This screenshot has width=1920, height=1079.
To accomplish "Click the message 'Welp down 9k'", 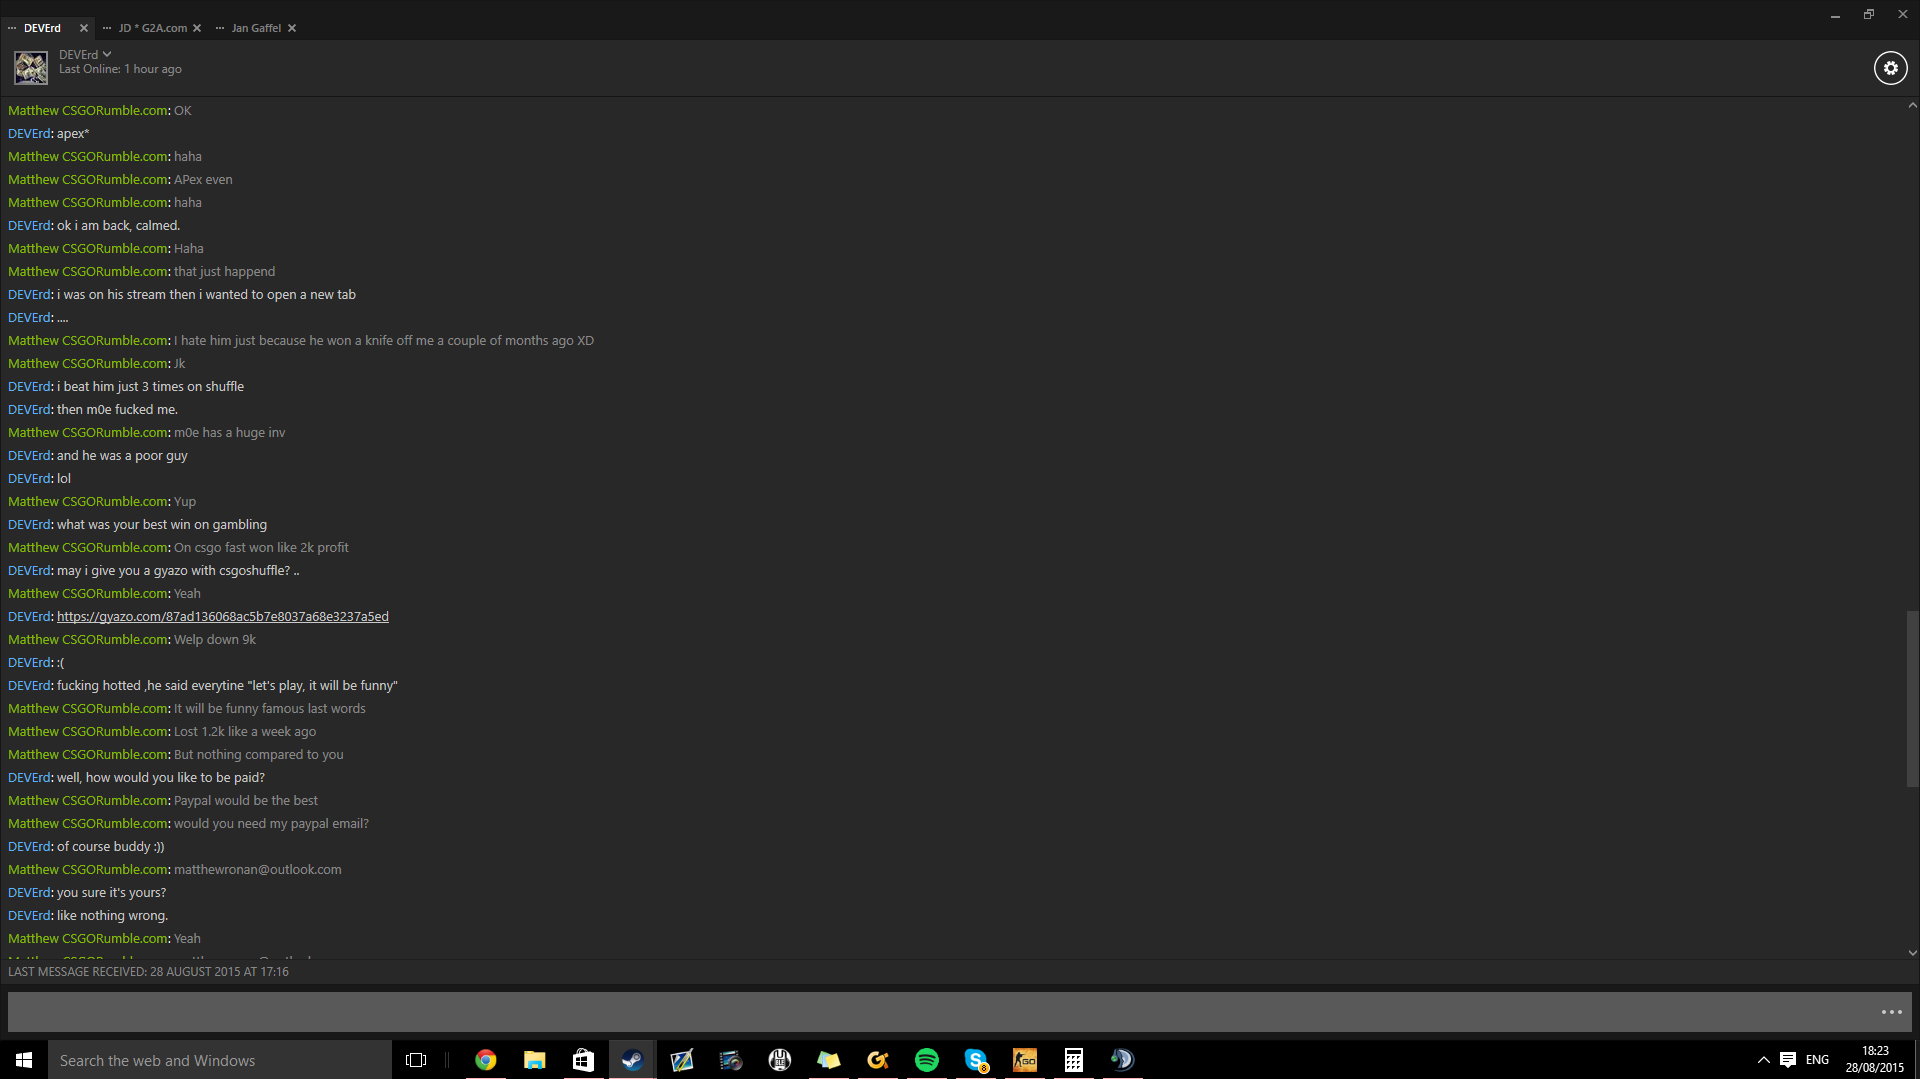I will (x=215, y=640).
